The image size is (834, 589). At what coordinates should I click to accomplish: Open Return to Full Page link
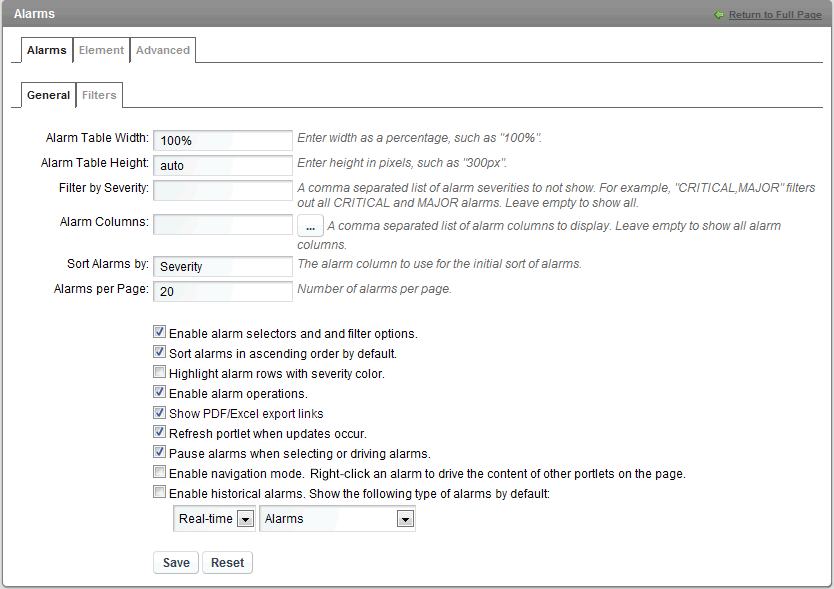point(775,15)
